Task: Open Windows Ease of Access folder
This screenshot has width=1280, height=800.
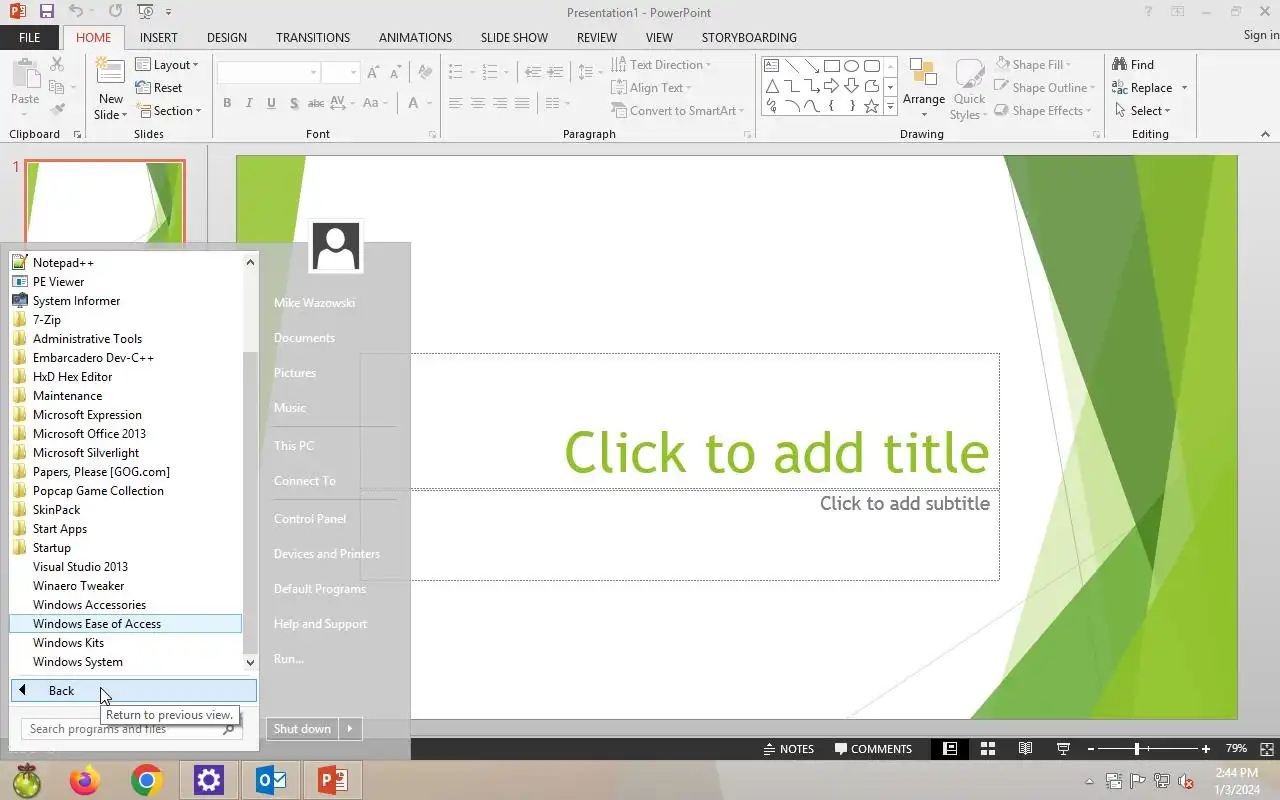Action: (125, 624)
